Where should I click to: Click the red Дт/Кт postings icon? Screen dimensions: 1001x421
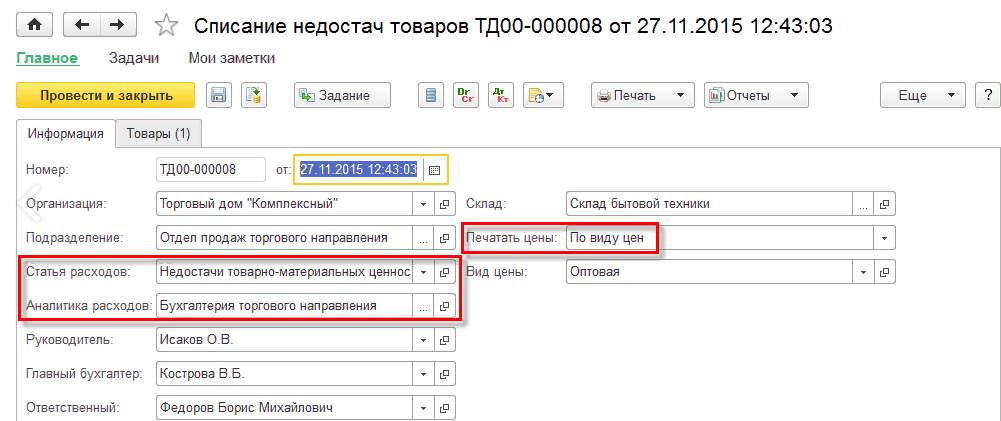click(x=500, y=96)
